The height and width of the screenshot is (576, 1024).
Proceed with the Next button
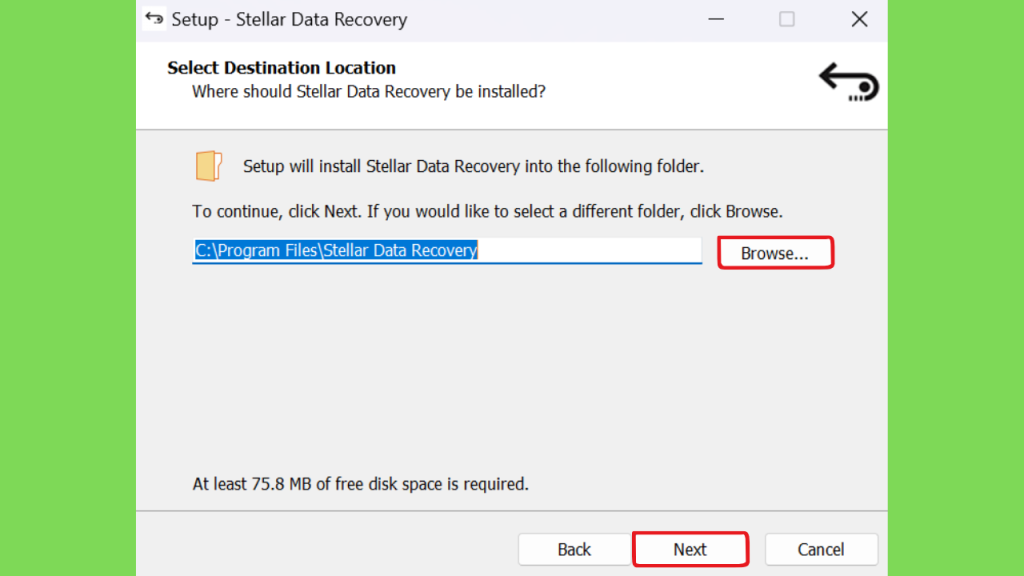(x=690, y=549)
